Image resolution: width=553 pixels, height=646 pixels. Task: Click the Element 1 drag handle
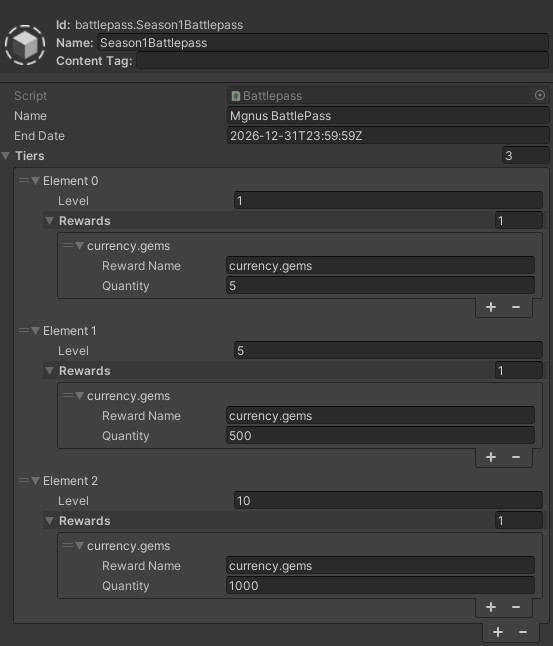(x=23, y=330)
